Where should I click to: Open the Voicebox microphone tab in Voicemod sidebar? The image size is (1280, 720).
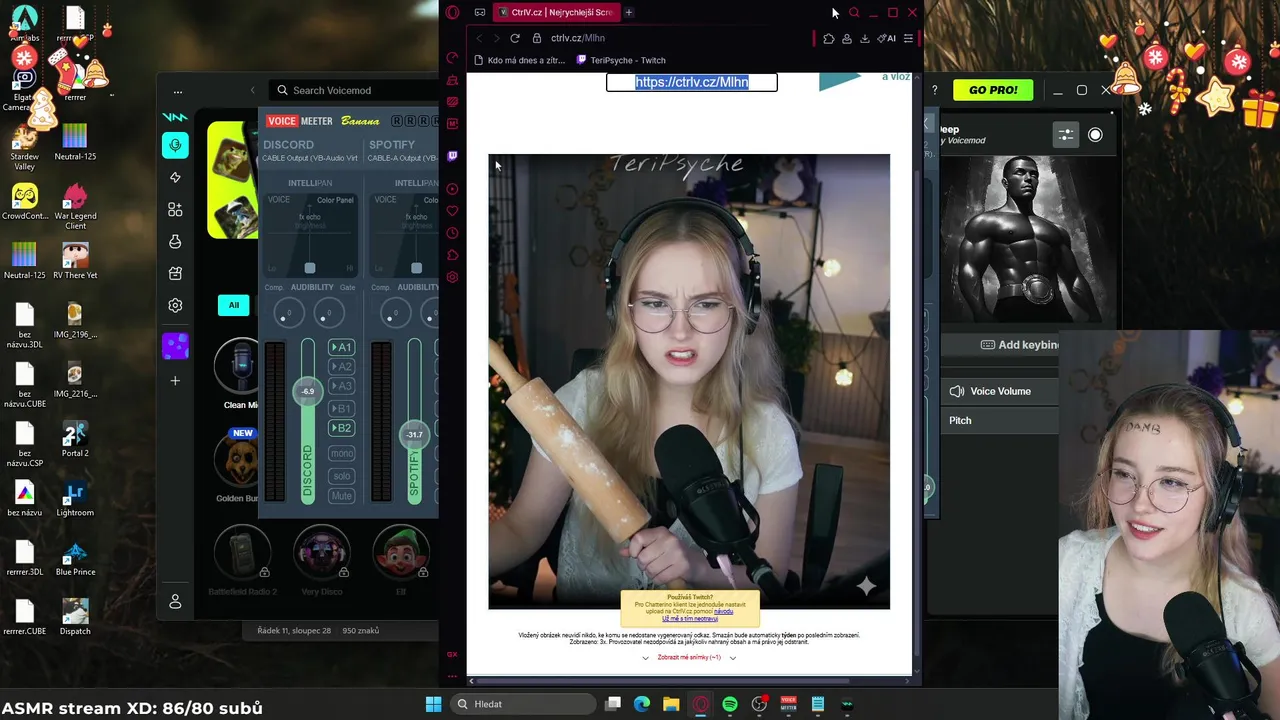[x=175, y=145]
